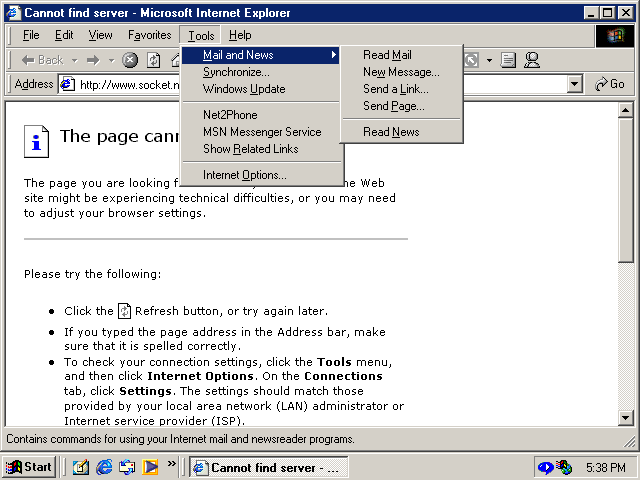
Task: Click the vertical scrollbar up arrow
Action: click(x=625, y=110)
